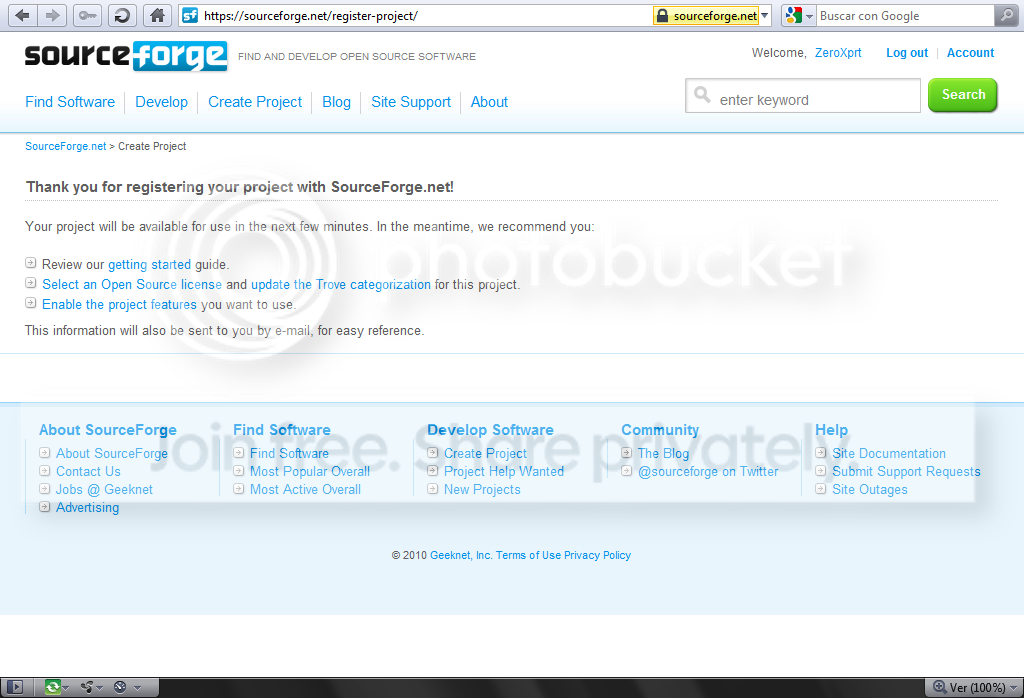
Task: Open footer Find Software link
Action: click(x=289, y=453)
